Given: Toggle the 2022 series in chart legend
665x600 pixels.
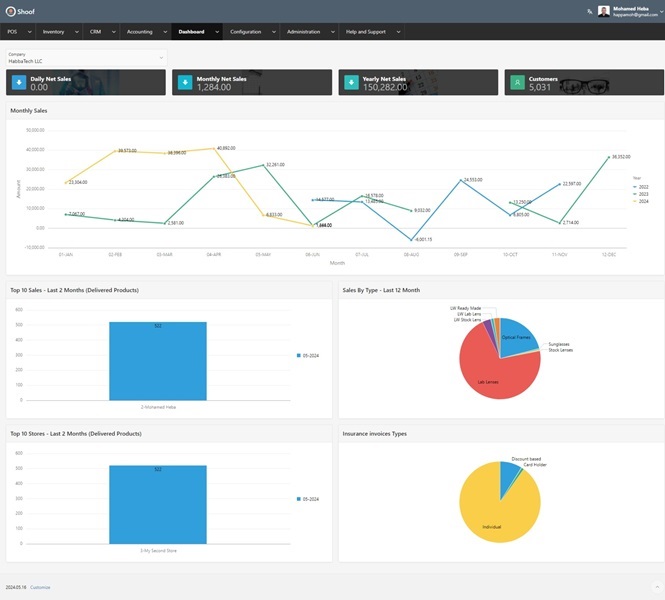Looking at the screenshot, I should (x=641, y=187).
